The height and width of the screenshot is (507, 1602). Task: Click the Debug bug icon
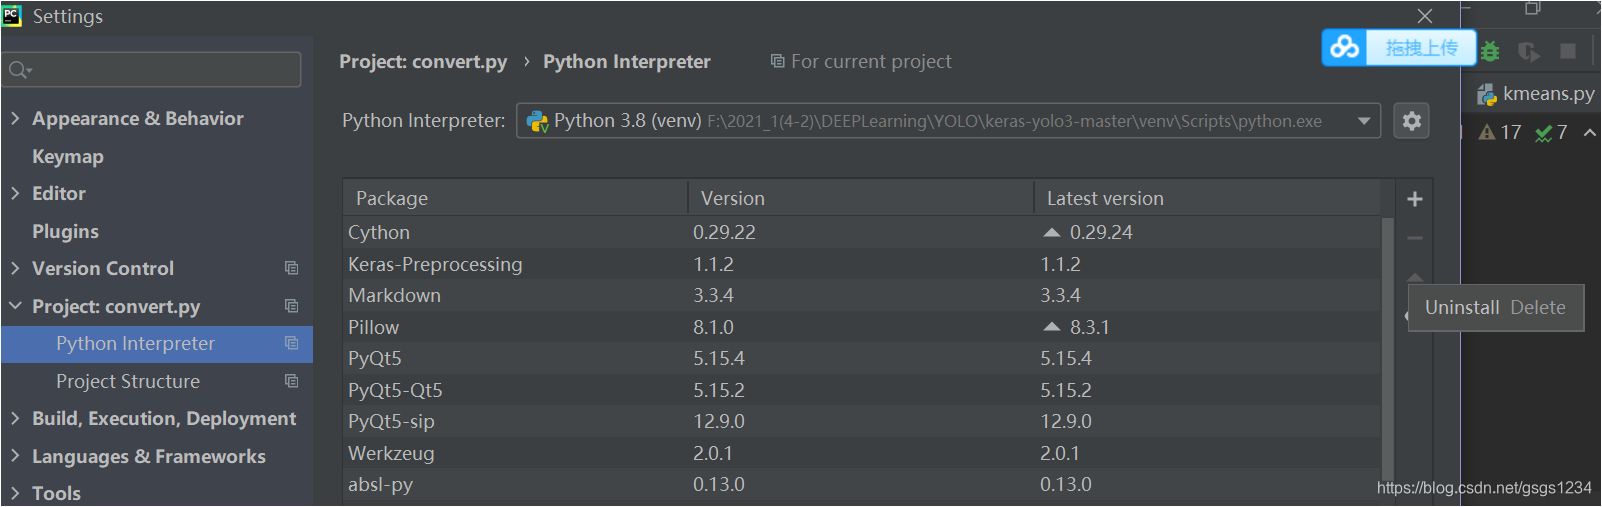coord(1490,51)
